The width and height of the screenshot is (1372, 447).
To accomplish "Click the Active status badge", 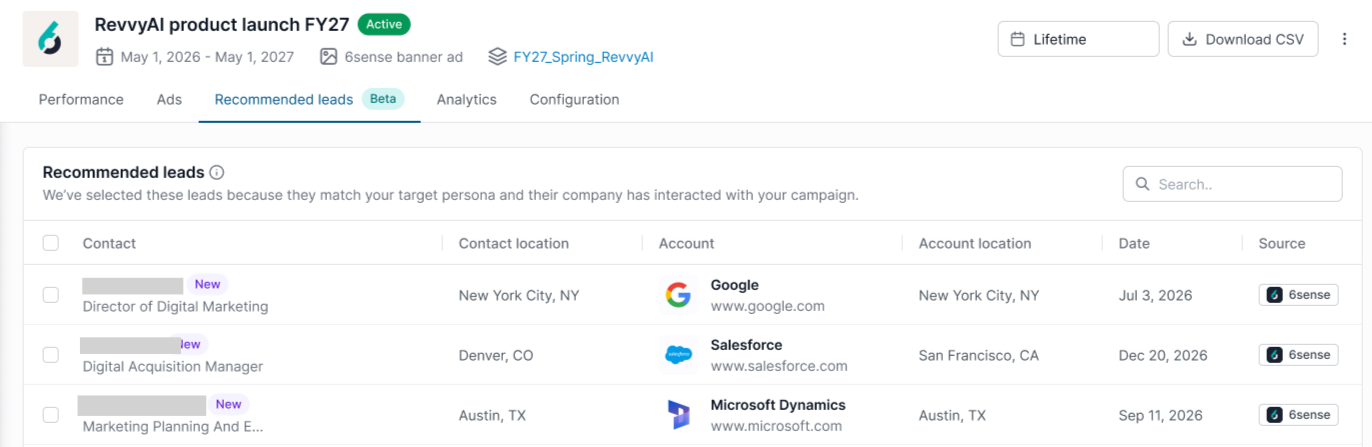I will tap(384, 24).
